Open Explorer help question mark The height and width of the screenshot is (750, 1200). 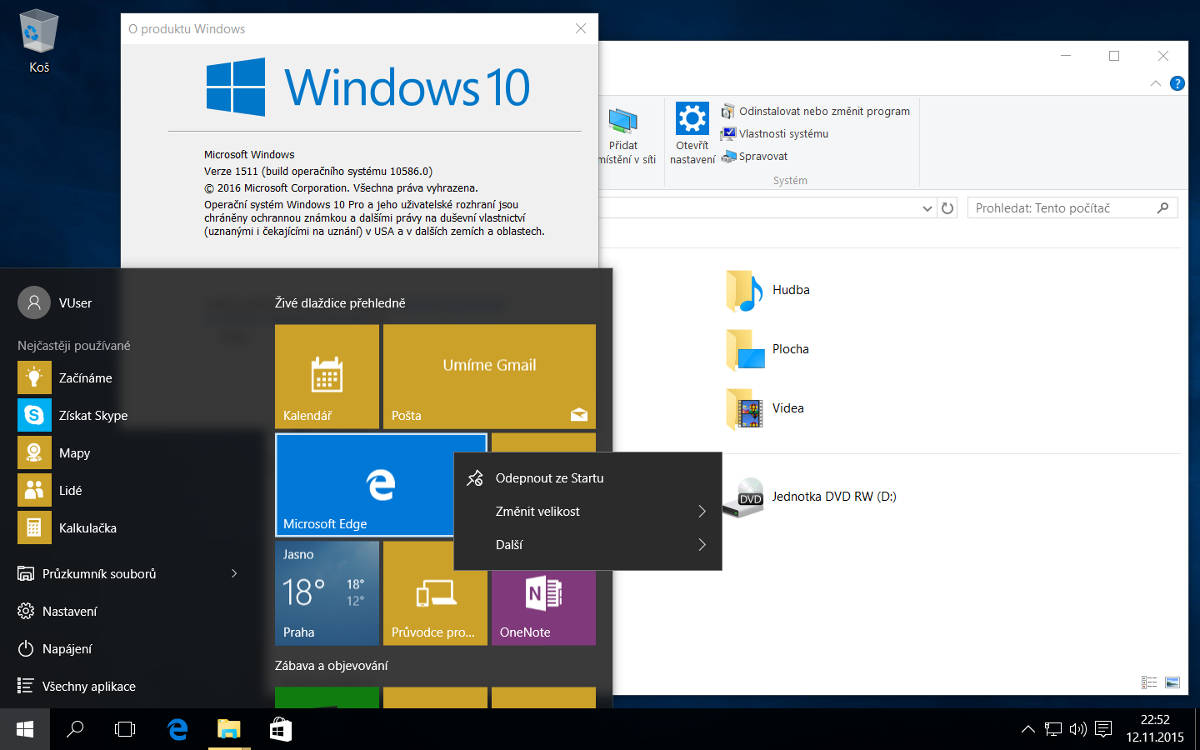(1177, 84)
